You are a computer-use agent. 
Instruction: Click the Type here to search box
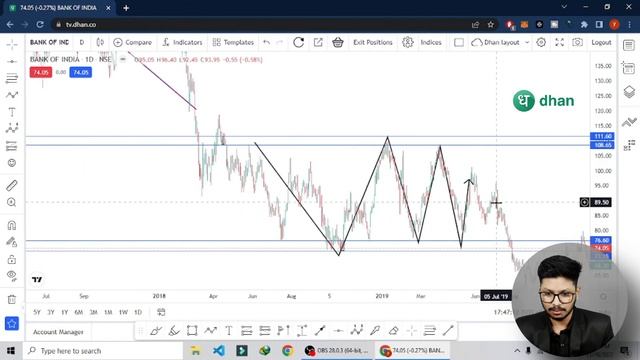tap(103, 351)
